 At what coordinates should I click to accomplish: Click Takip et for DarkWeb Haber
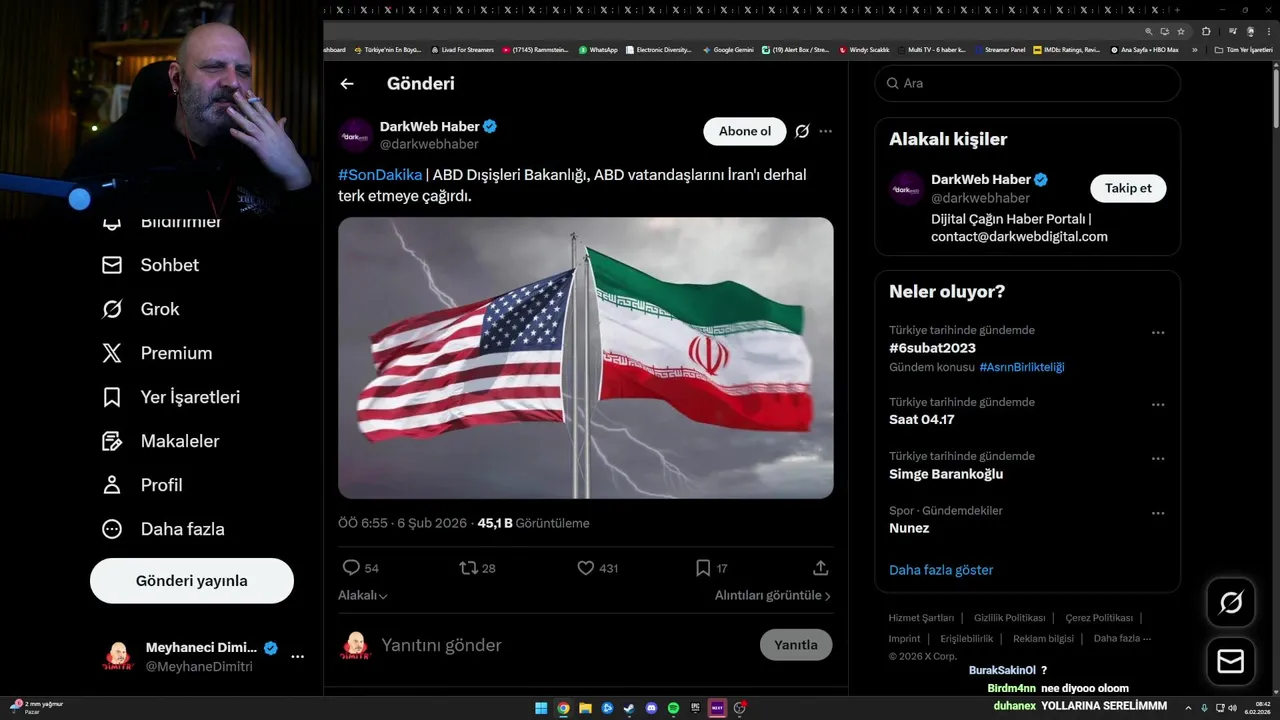pos(1128,188)
